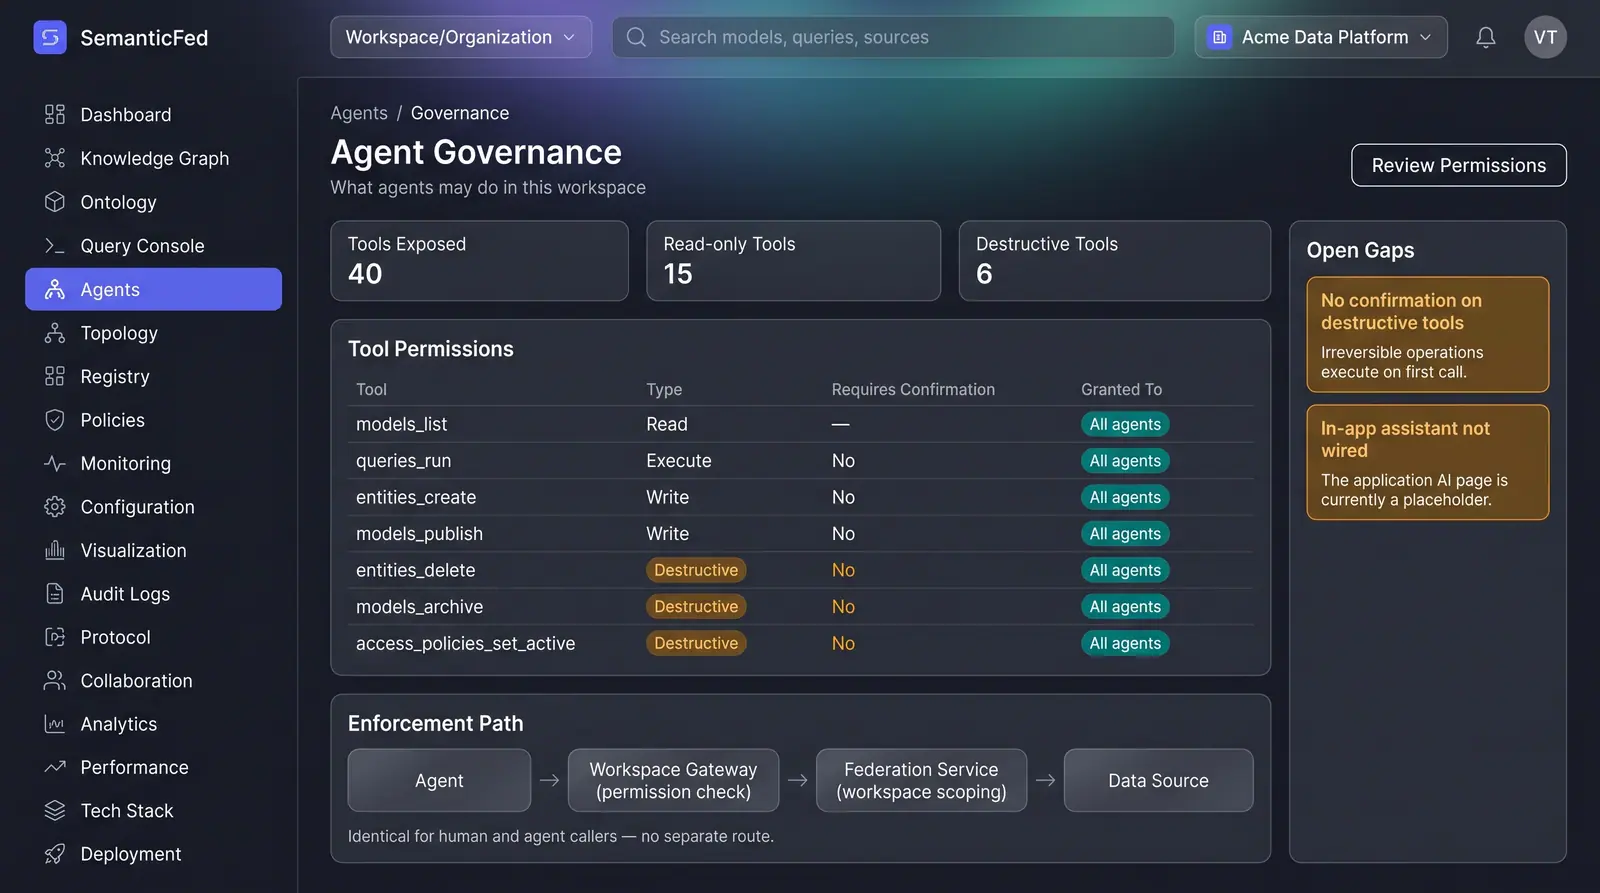
Task: Open Audit Logs section
Action: [153, 593]
